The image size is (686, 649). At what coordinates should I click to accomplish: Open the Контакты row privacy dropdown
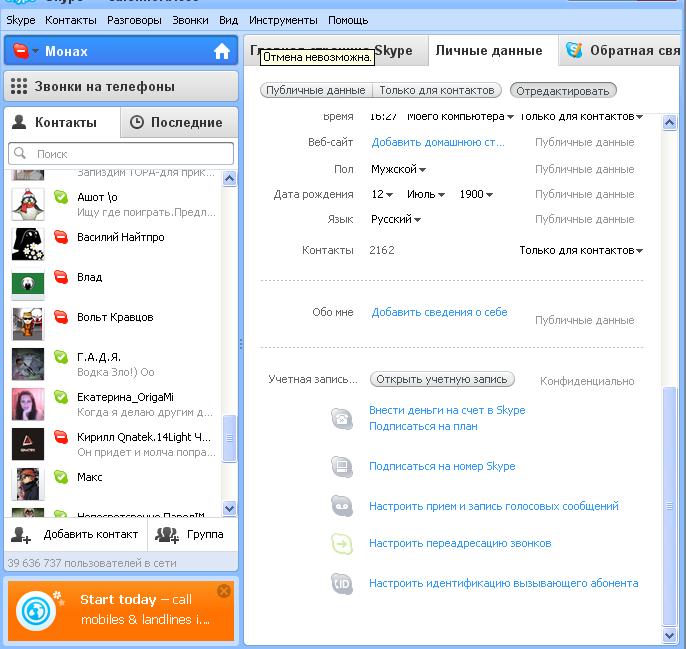(581, 250)
